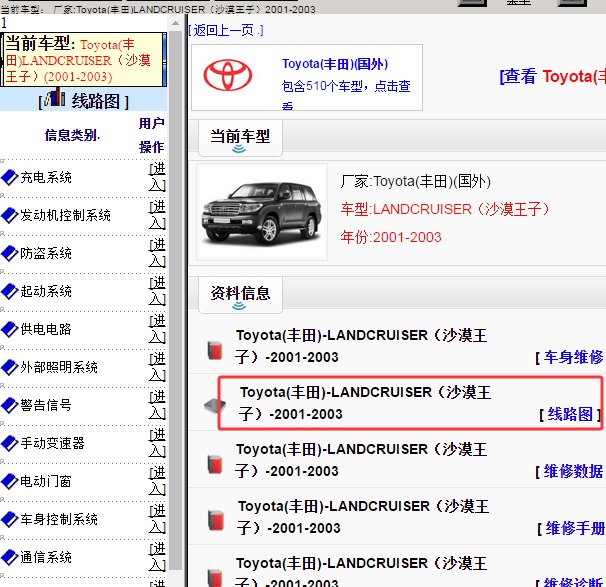Viewport: 606px width, 587px height.
Task: Click the blue book icon beside 警告信号
Action: tap(10, 405)
